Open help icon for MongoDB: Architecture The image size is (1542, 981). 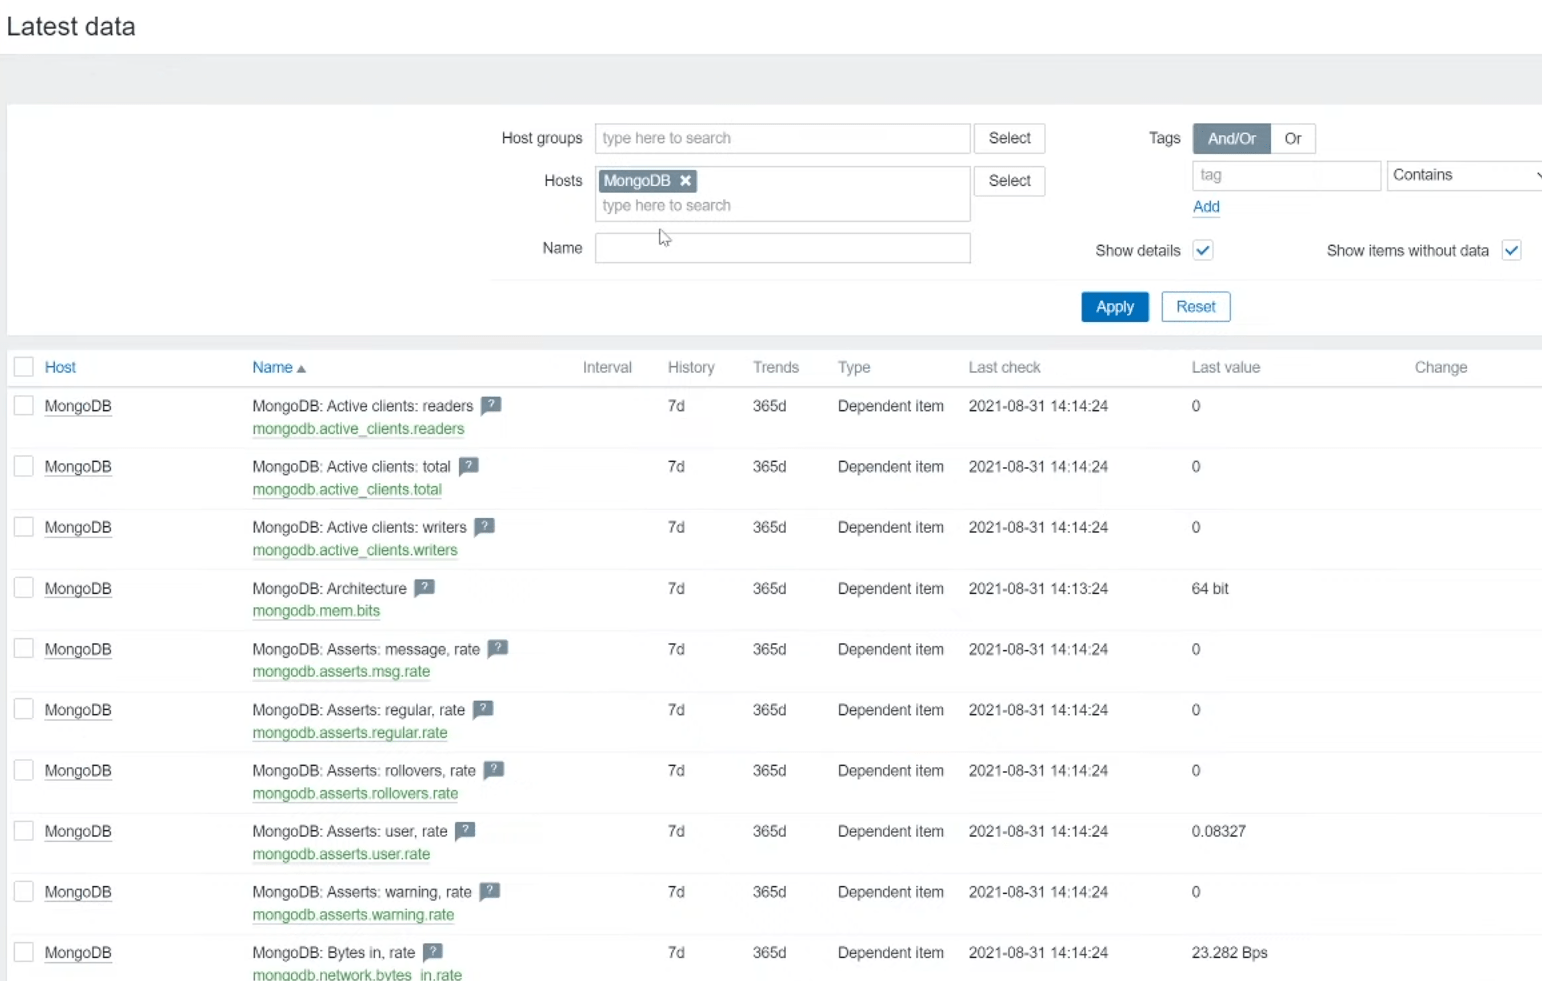pos(425,588)
